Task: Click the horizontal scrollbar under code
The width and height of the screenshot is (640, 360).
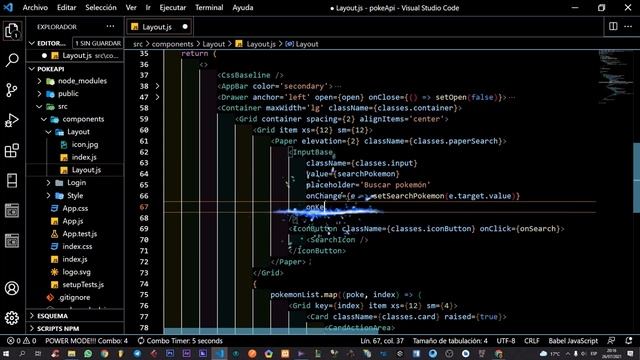Action: (x=271, y=331)
